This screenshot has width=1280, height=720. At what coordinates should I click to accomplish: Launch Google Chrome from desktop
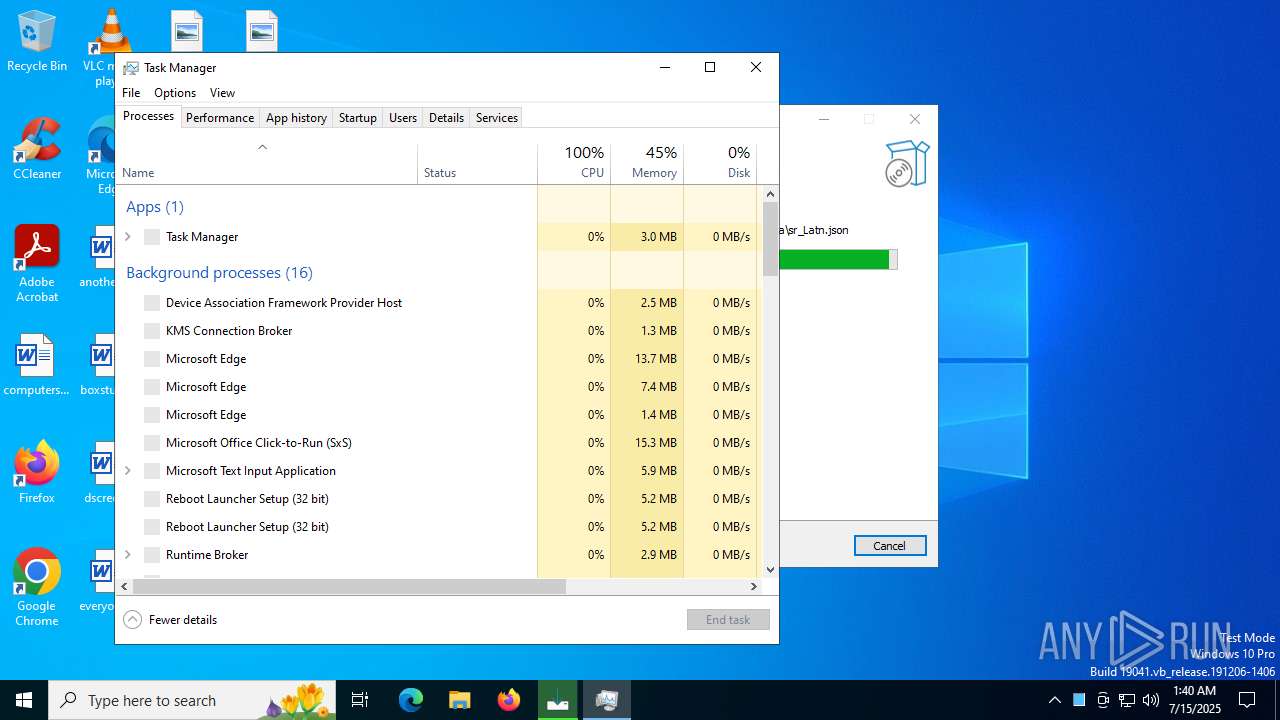(x=37, y=588)
